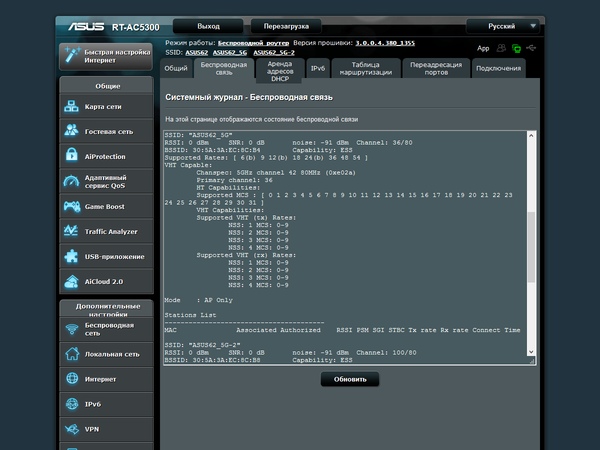This screenshot has height=450, width=600.
Task: Click the USB-приложение puzzle icon
Action: pyautogui.click(x=72, y=256)
